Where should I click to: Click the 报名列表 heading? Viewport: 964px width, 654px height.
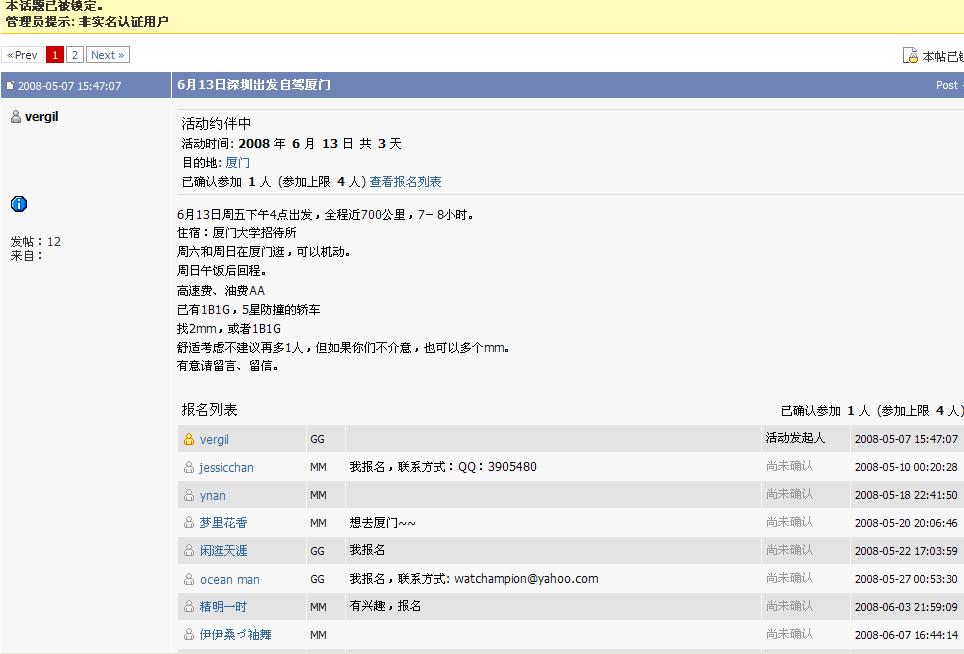click(x=209, y=410)
